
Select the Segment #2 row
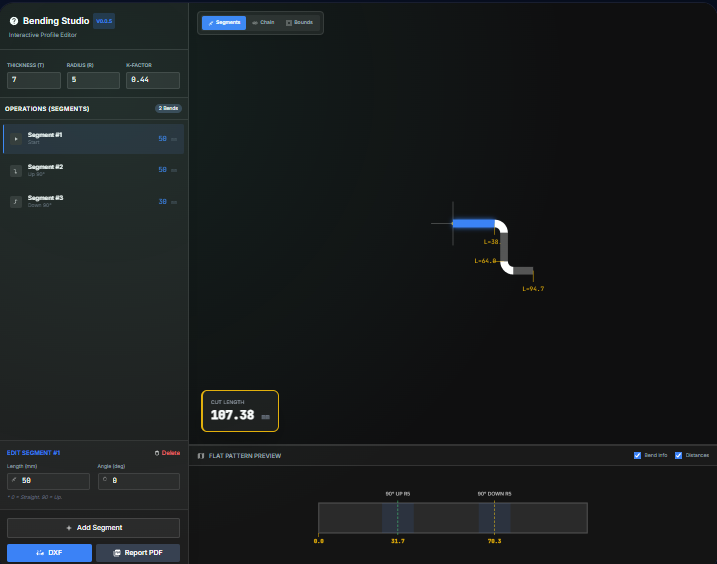93,170
